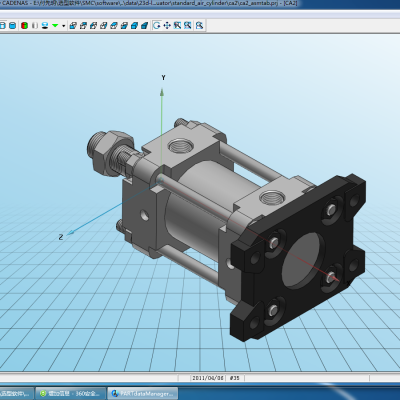Click the blue disc on stand icon
This screenshot has width=400, height=400.
point(45,25)
